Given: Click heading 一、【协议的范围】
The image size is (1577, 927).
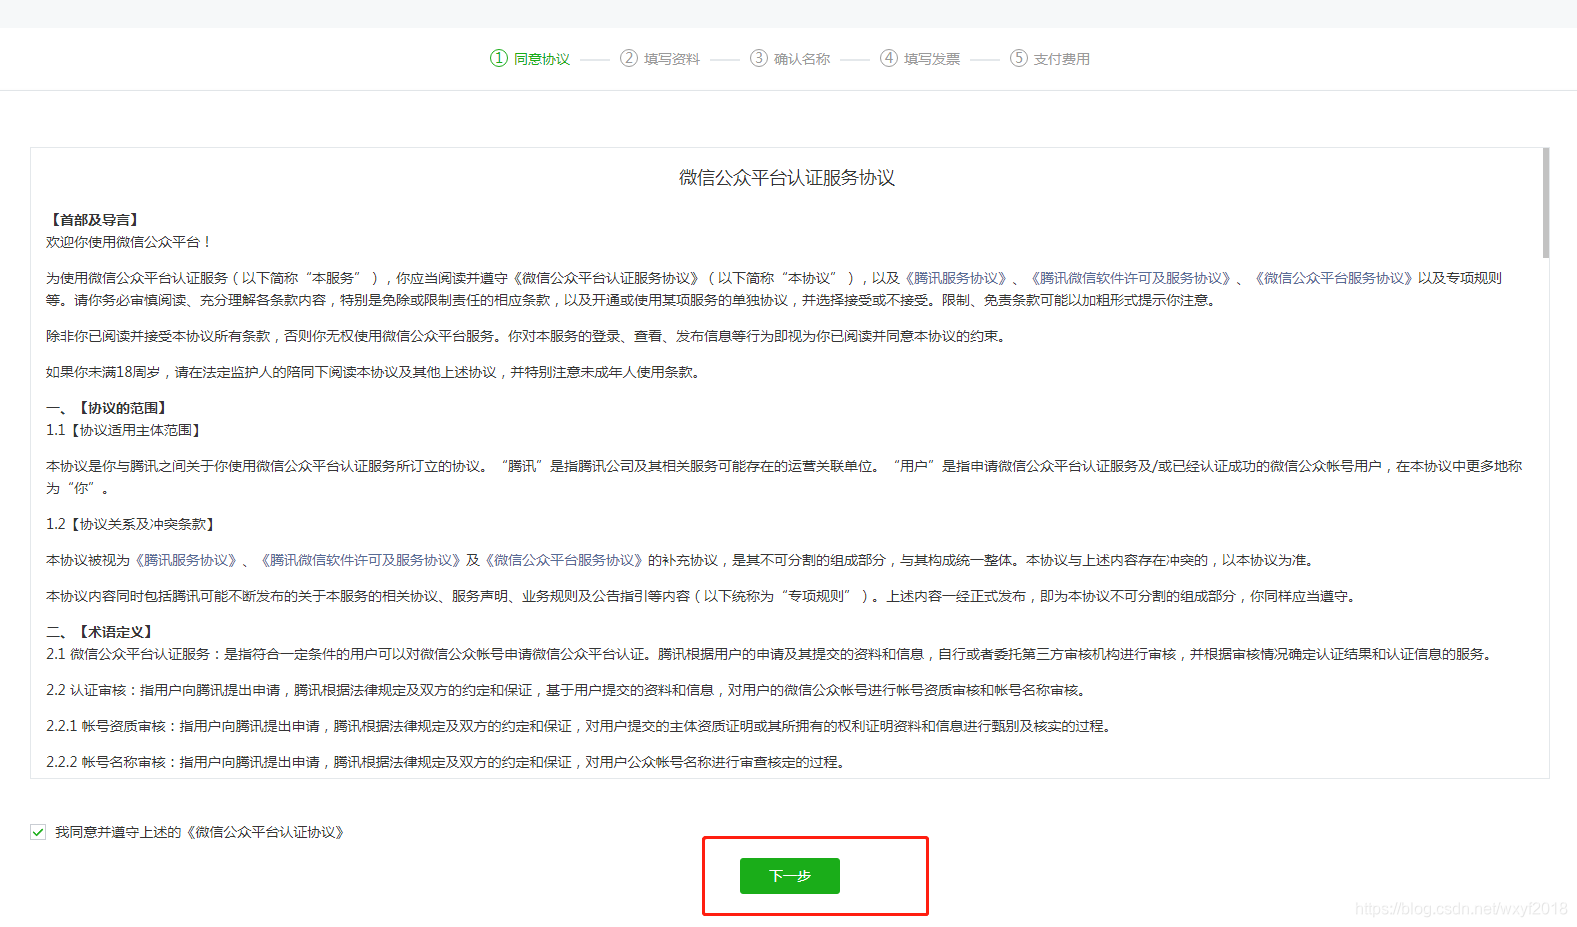Looking at the screenshot, I should coord(109,408).
